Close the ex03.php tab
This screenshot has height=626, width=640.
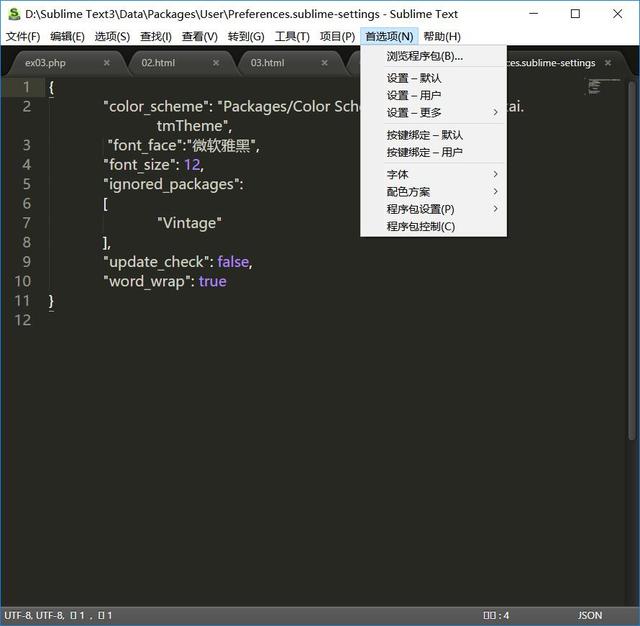point(107,63)
